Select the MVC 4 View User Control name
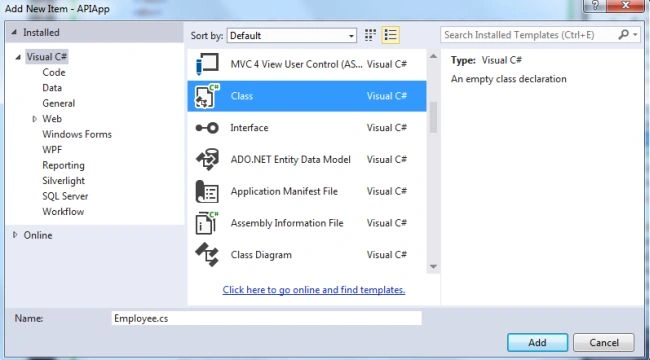The width and height of the screenshot is (650, 360). [x=297, y=64]
